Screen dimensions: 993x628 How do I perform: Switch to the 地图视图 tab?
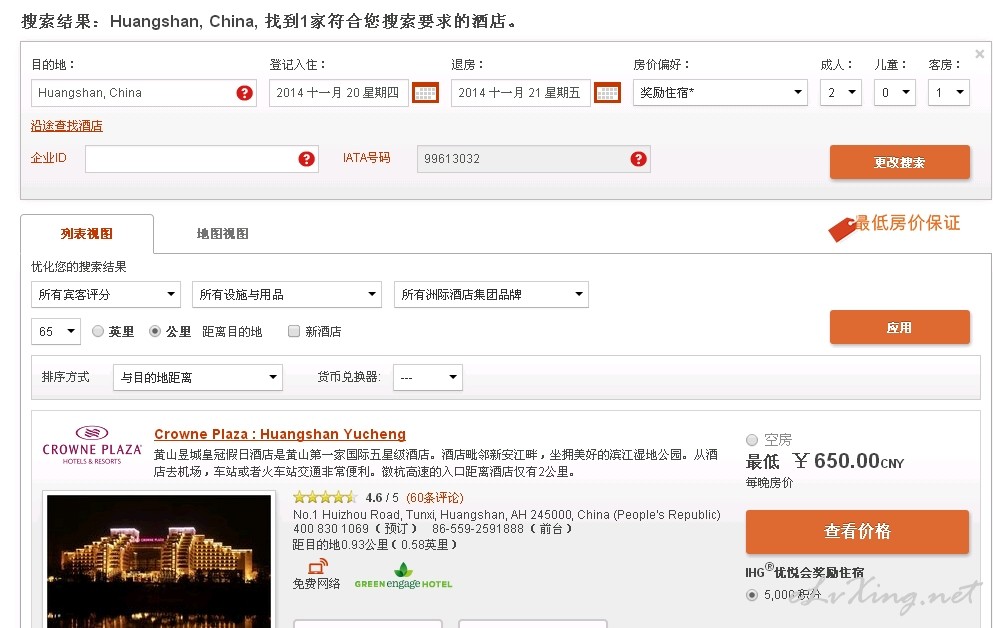(222, 234)
